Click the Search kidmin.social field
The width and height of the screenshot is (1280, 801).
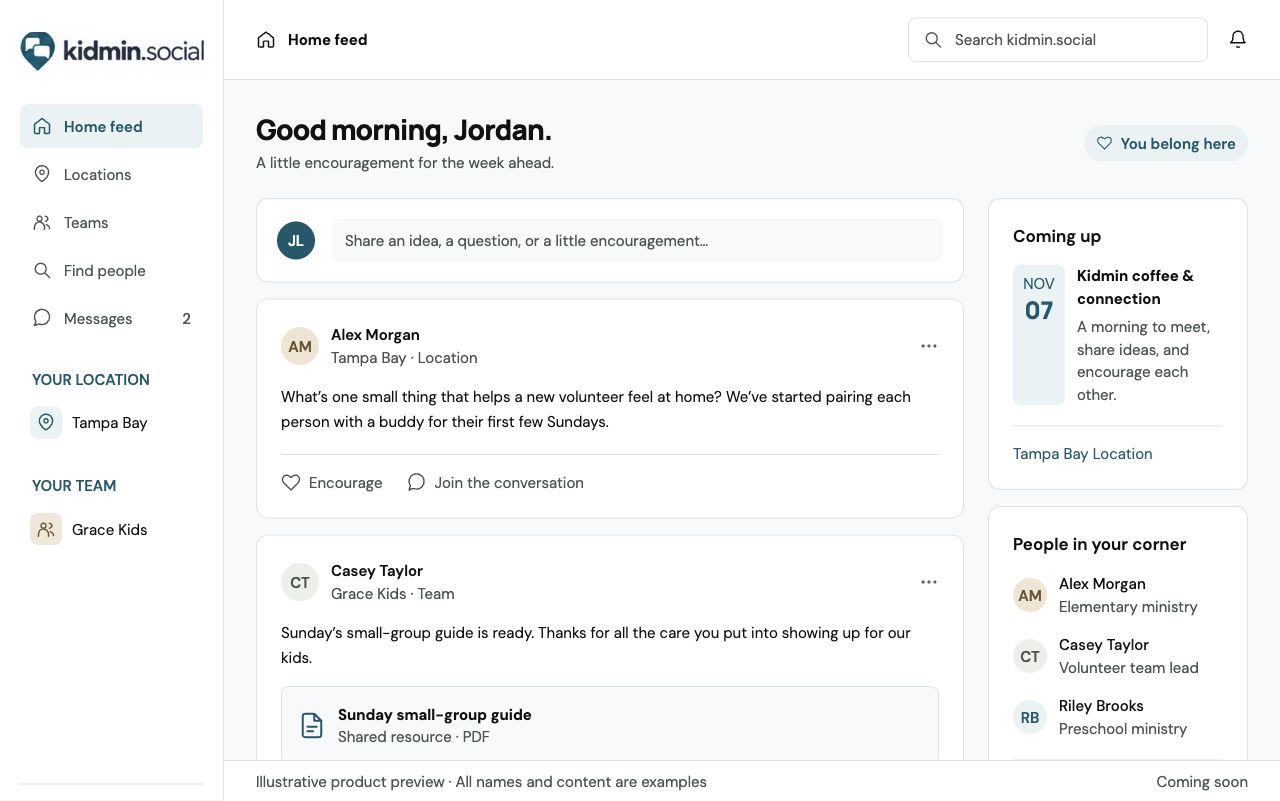(x=1058, y=40)
